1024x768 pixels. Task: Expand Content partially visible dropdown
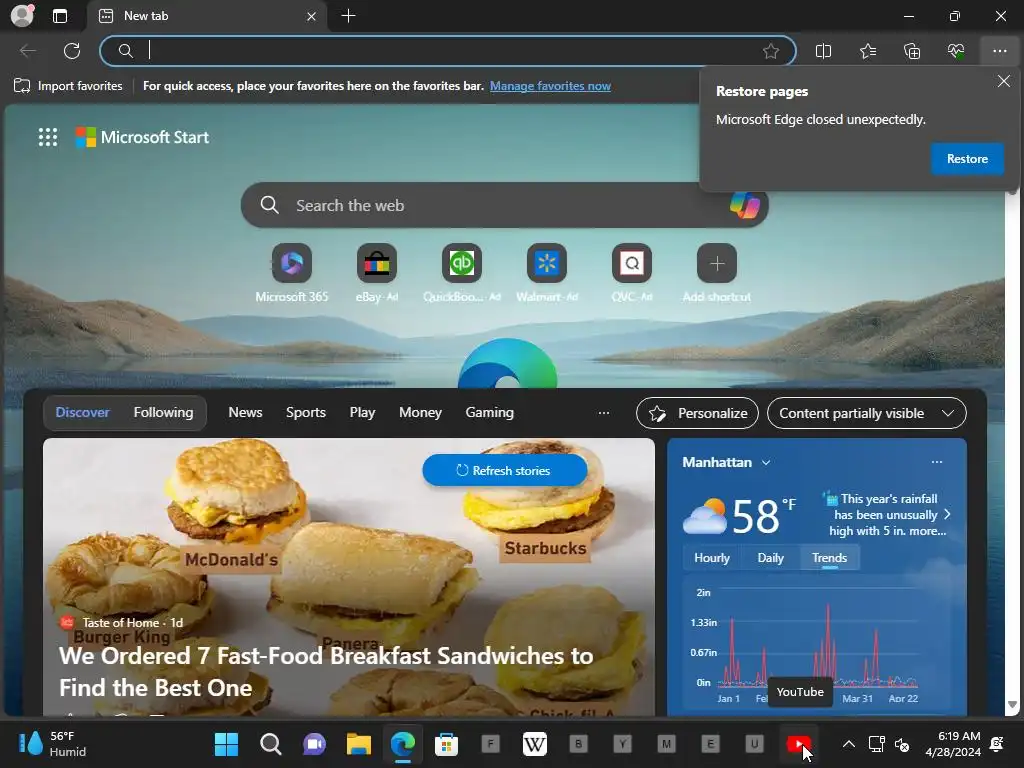pyautogui.click(x=867, y=413)
